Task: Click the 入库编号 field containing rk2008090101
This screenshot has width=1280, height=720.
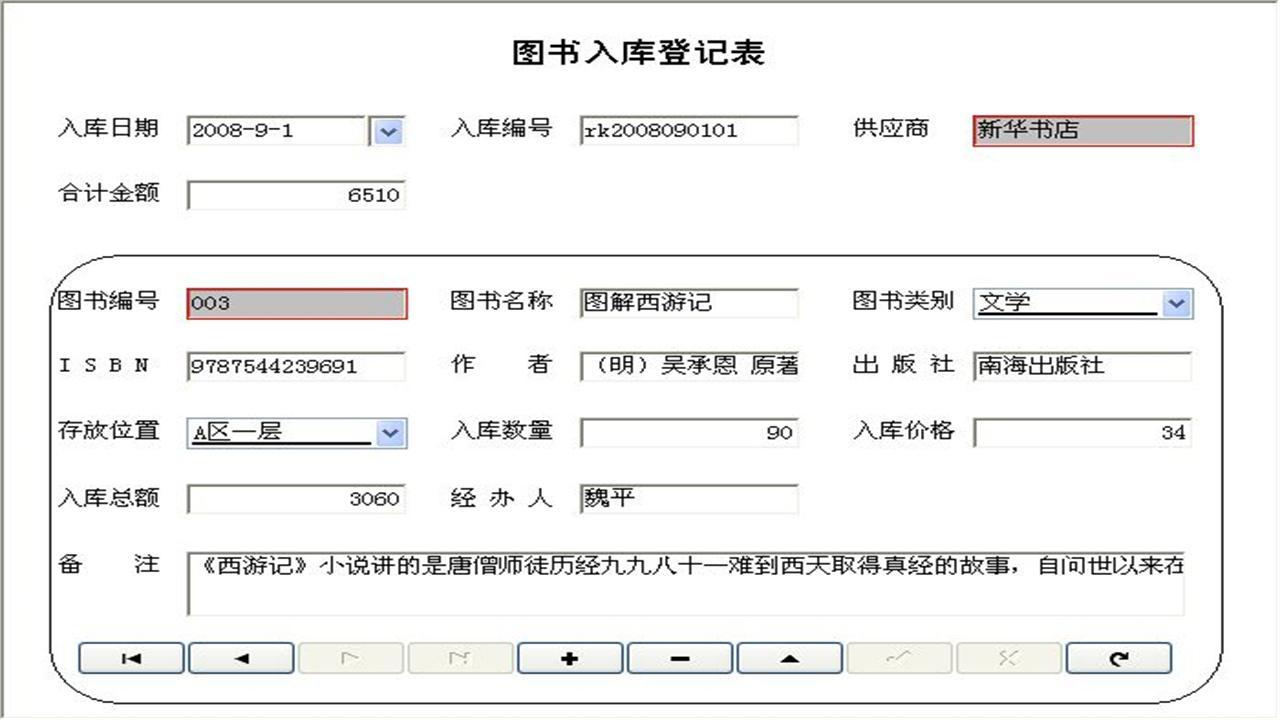Action: tap(688, 131)
